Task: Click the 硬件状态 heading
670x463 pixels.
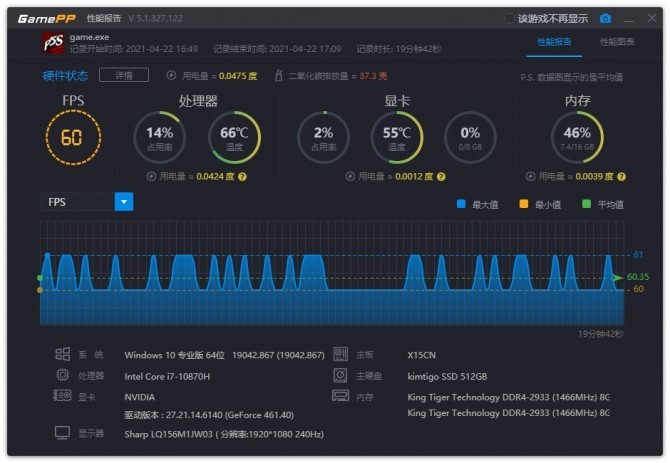Action: (65, 76)
